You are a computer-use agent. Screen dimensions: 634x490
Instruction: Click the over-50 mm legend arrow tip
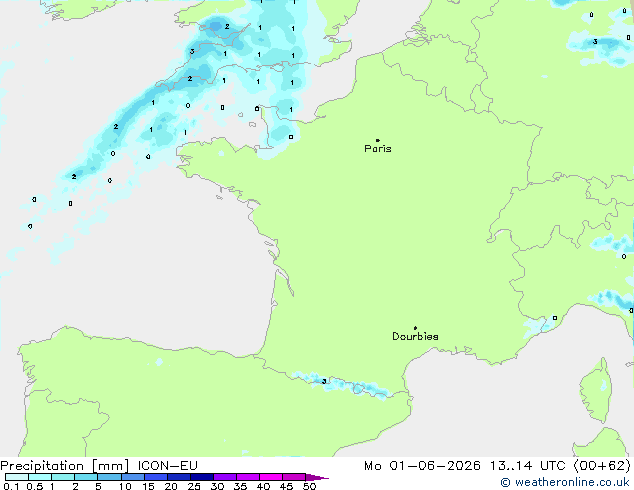(317, 477)
